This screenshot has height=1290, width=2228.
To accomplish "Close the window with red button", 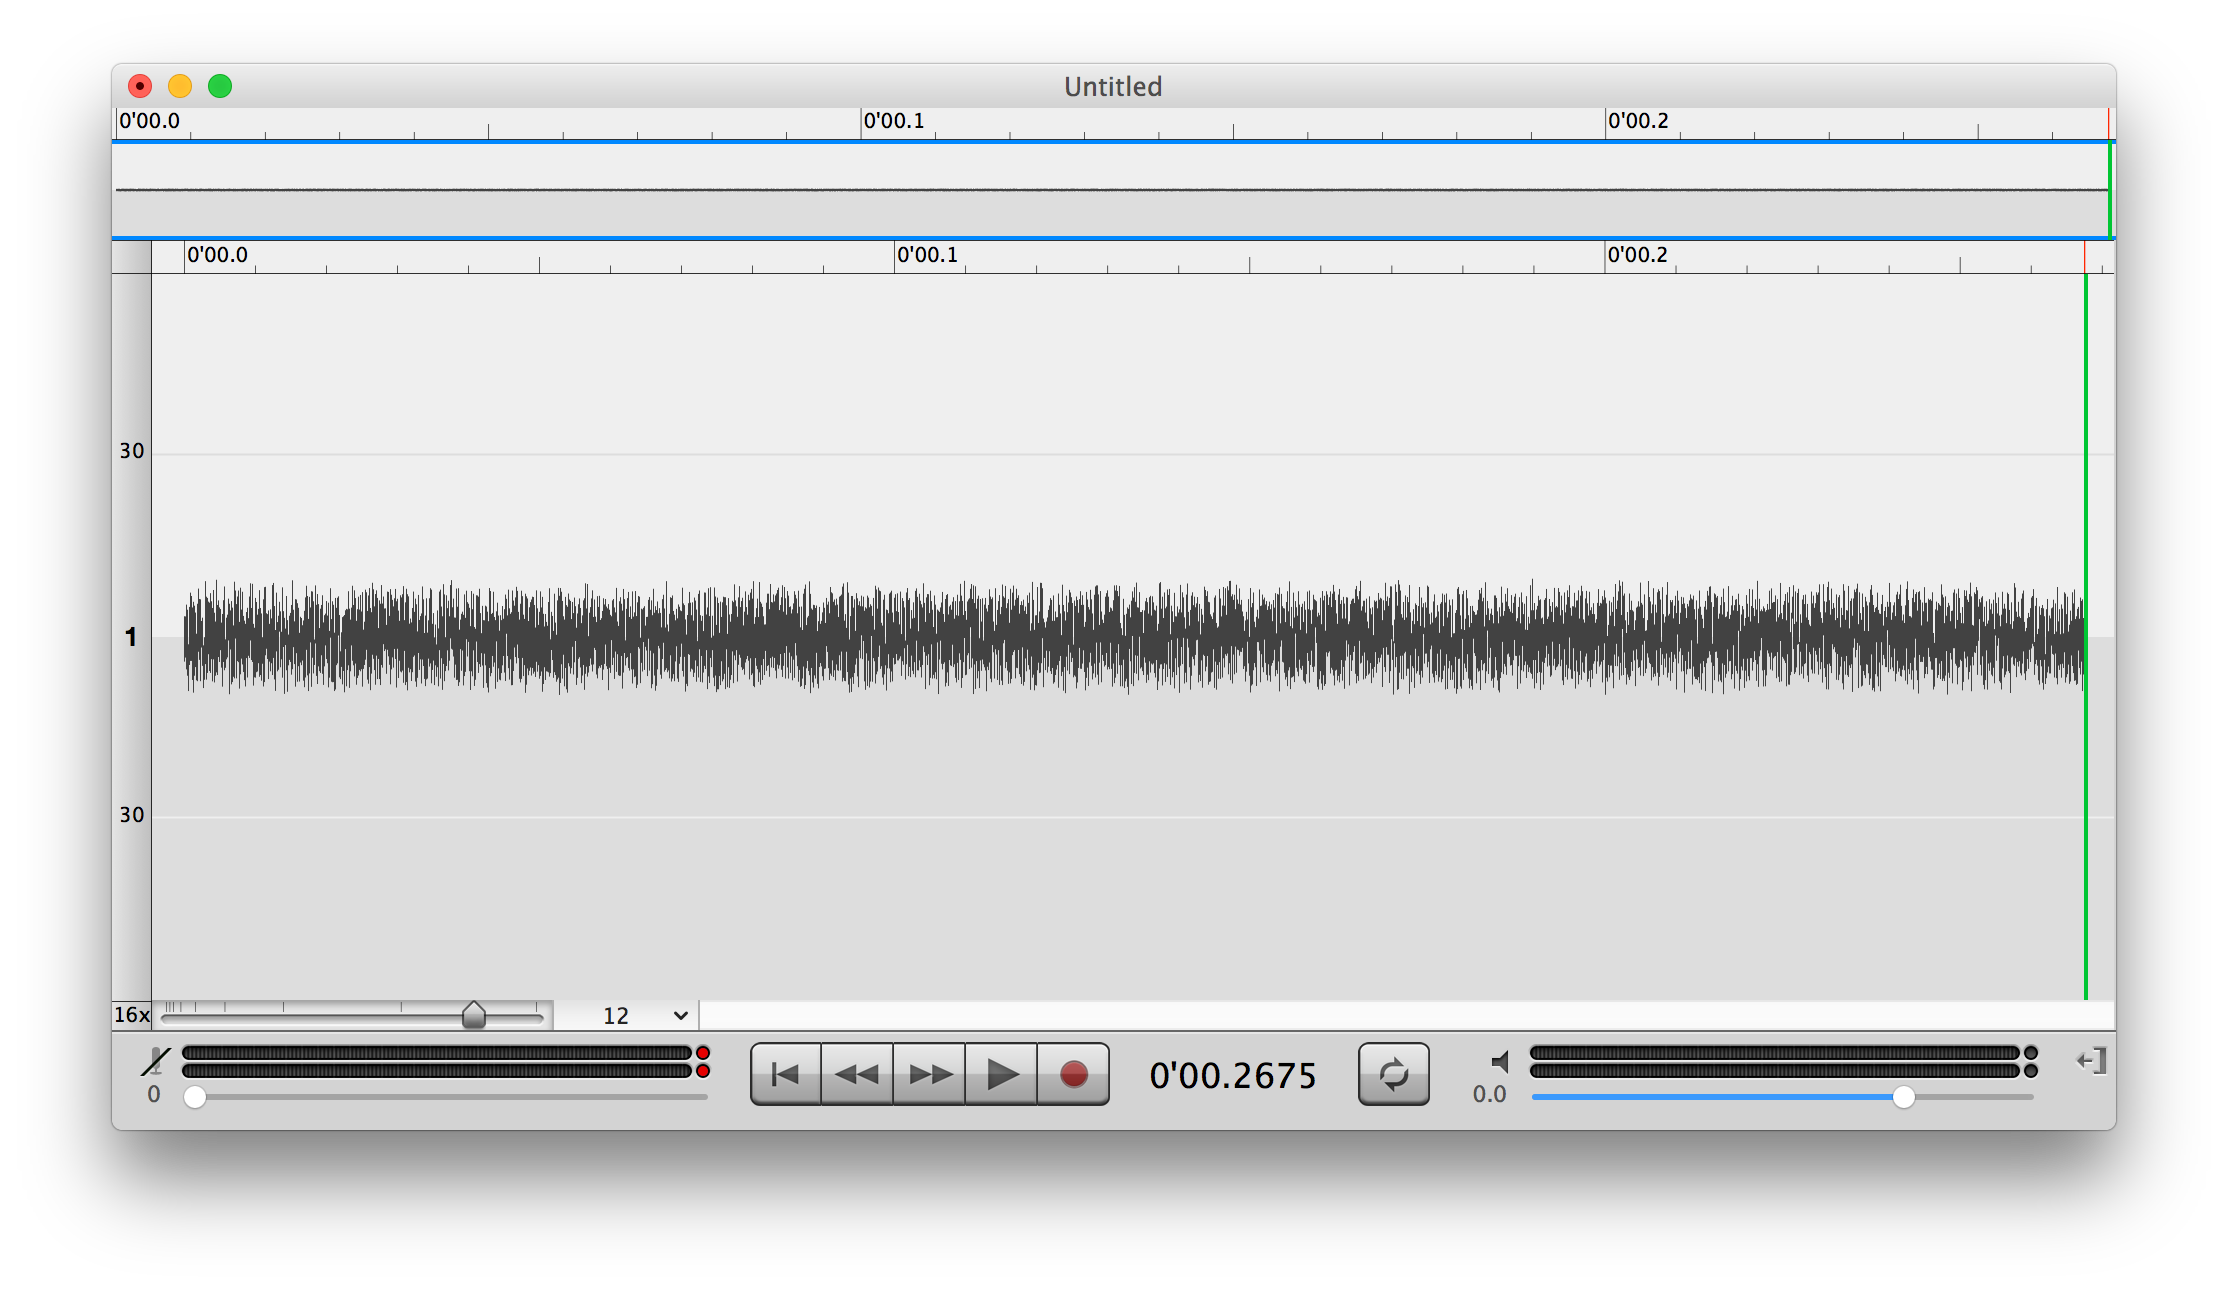I will point(140,86).
